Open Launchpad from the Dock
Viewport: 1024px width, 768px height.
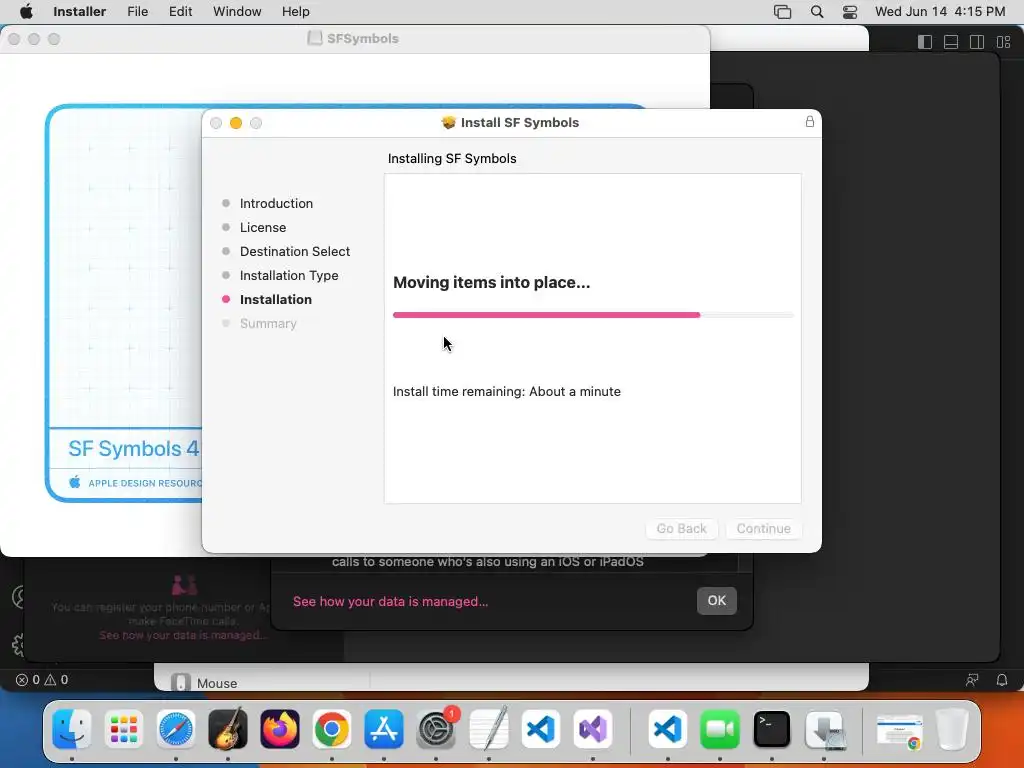123,729
